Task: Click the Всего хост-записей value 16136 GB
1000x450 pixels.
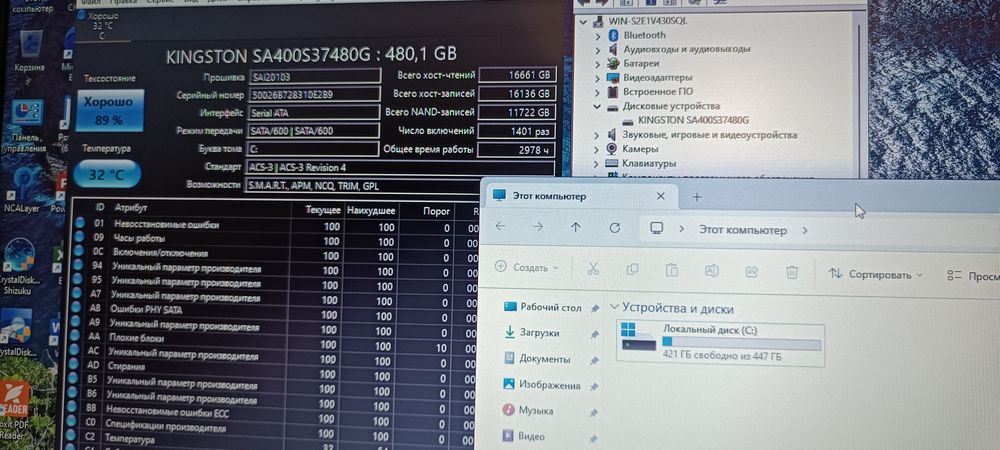Action: click(x=517, y=94)
